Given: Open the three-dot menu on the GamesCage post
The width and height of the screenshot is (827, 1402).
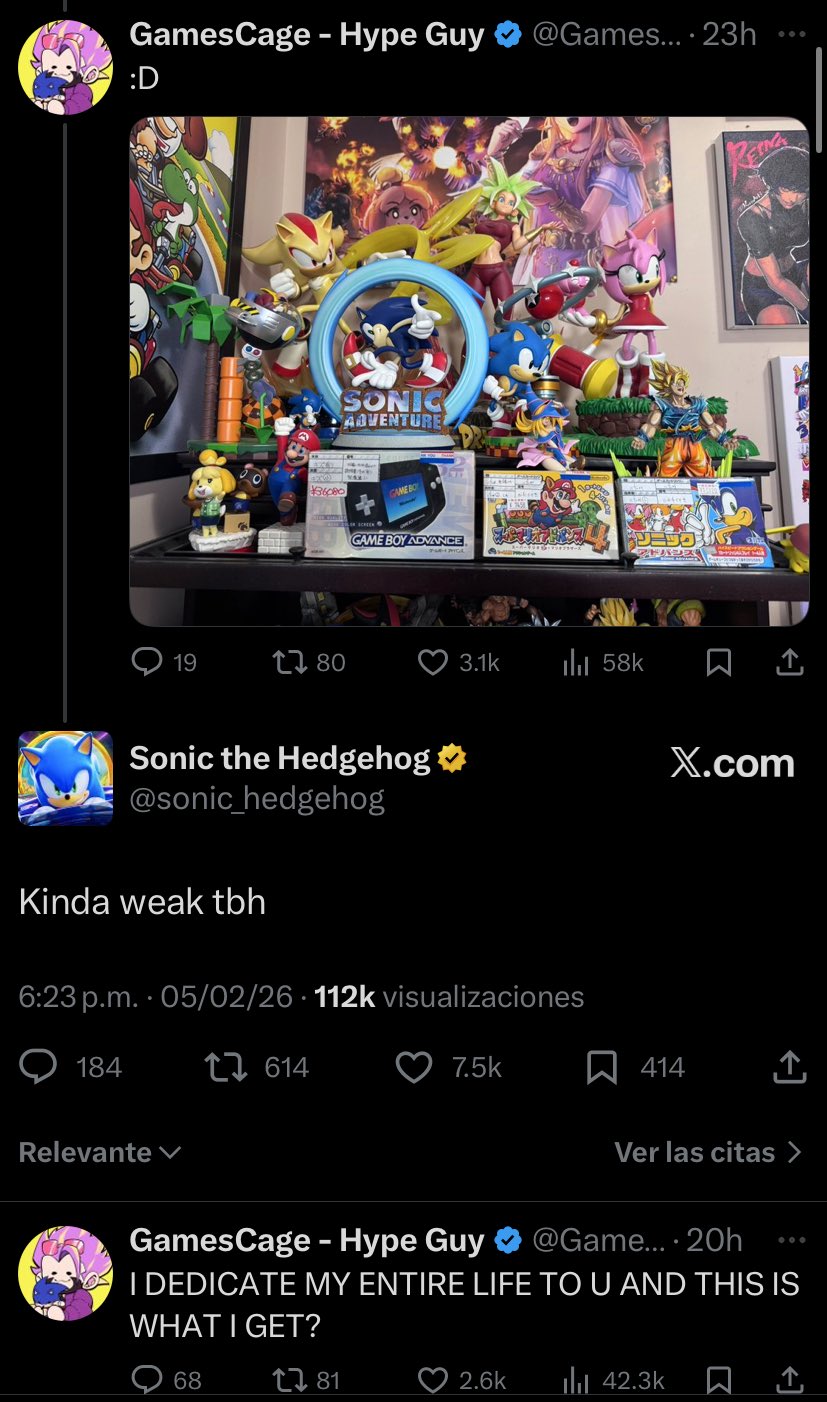Looking at the screenshot, I should click(791, 35).
